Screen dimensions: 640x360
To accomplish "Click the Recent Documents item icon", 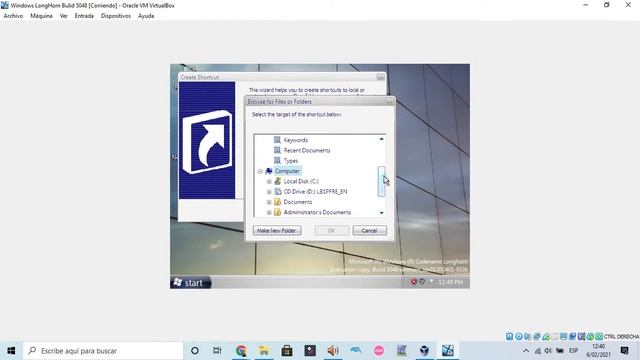I will tap(278, 150).
